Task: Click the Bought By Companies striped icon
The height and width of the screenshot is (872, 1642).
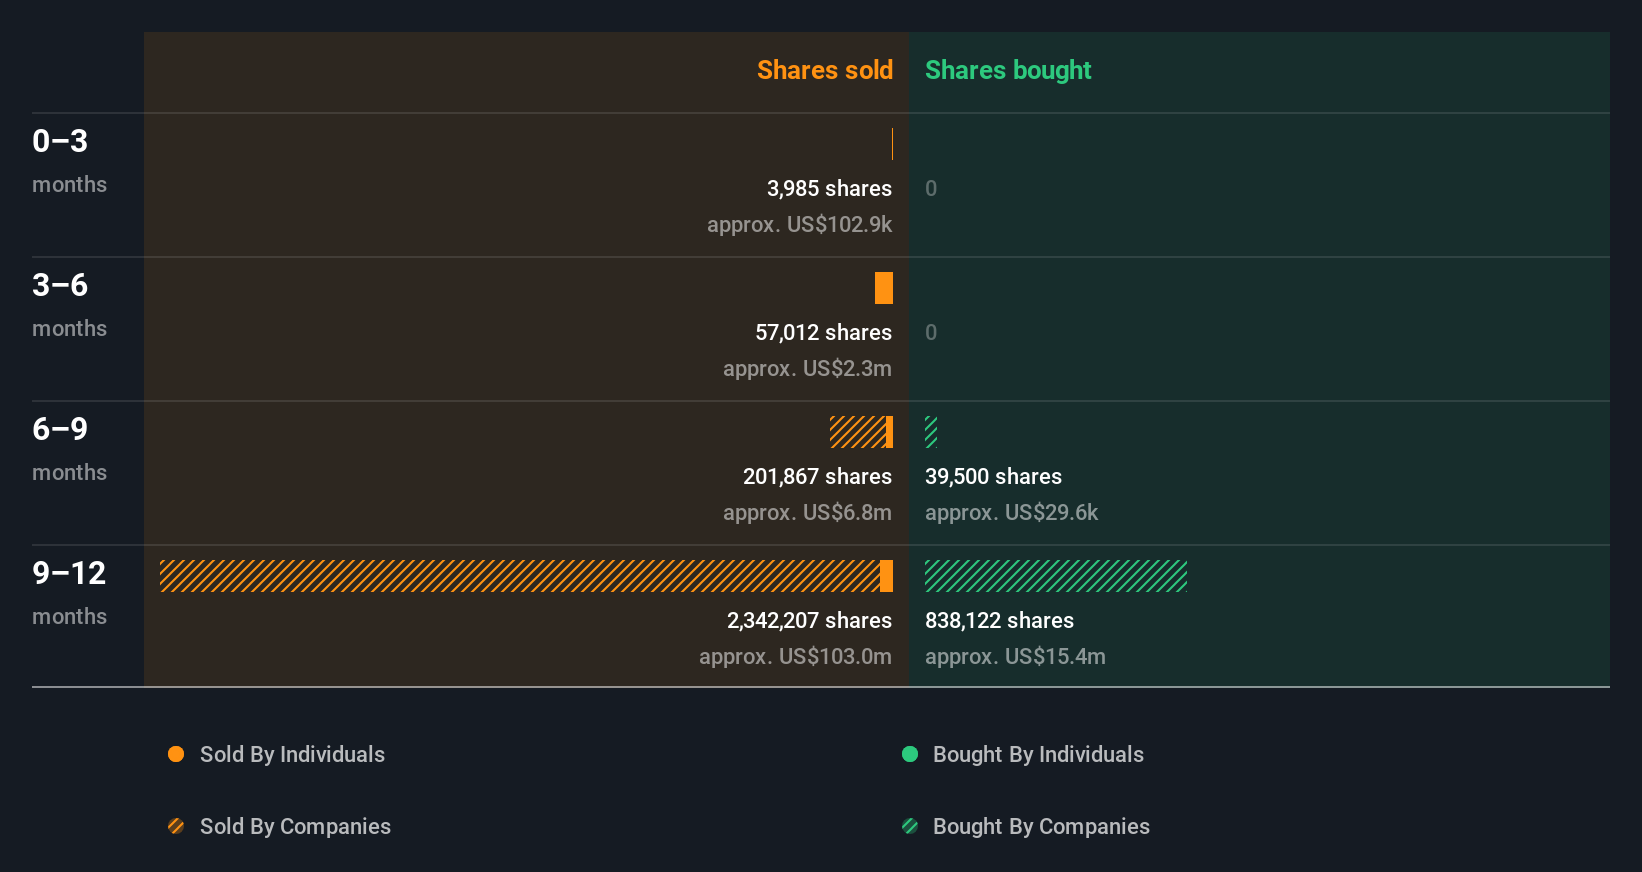Action: coord(910,826)
